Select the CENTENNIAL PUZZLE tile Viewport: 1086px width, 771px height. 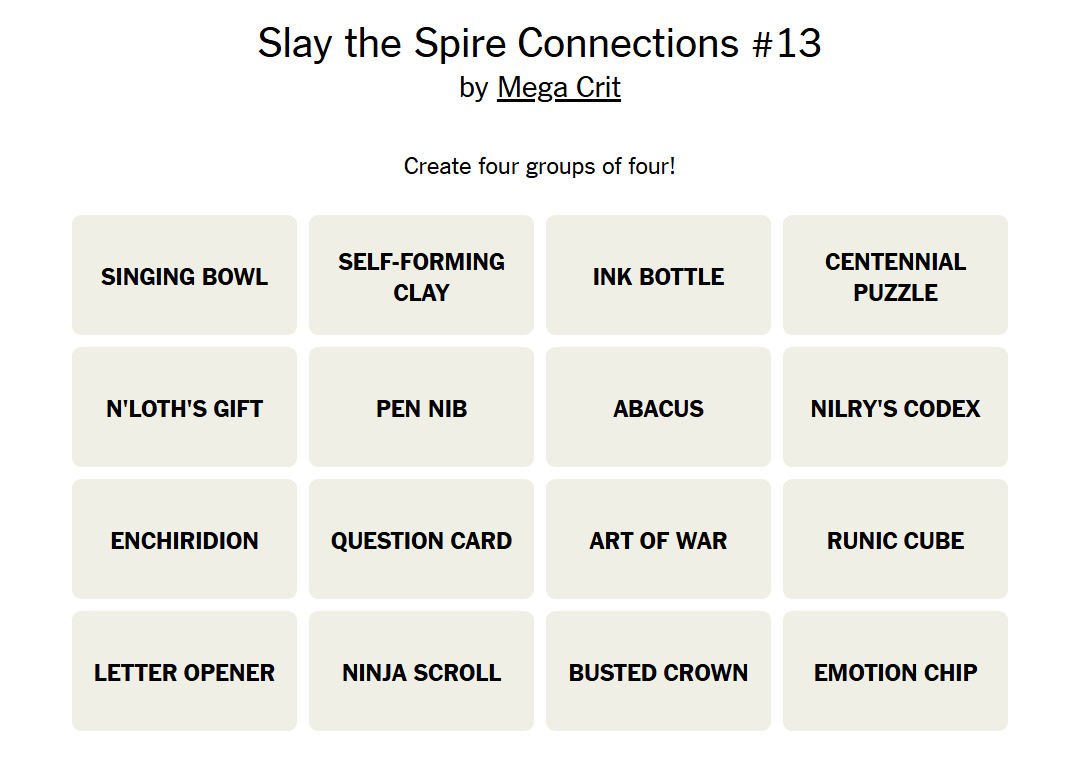pyautogui.click(x=895, y=275)
